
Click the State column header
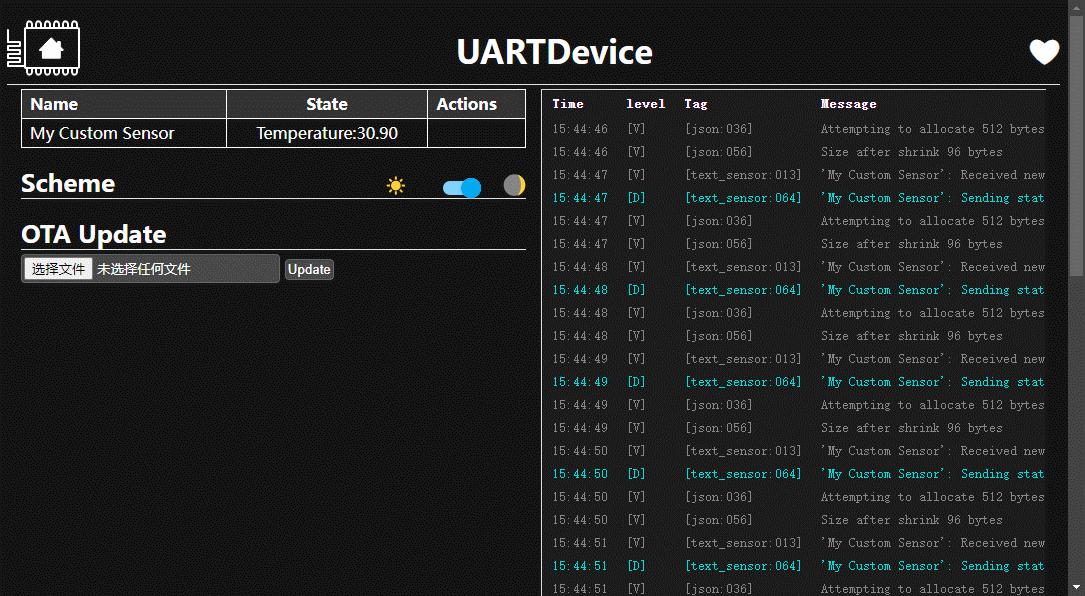point(327,104)
